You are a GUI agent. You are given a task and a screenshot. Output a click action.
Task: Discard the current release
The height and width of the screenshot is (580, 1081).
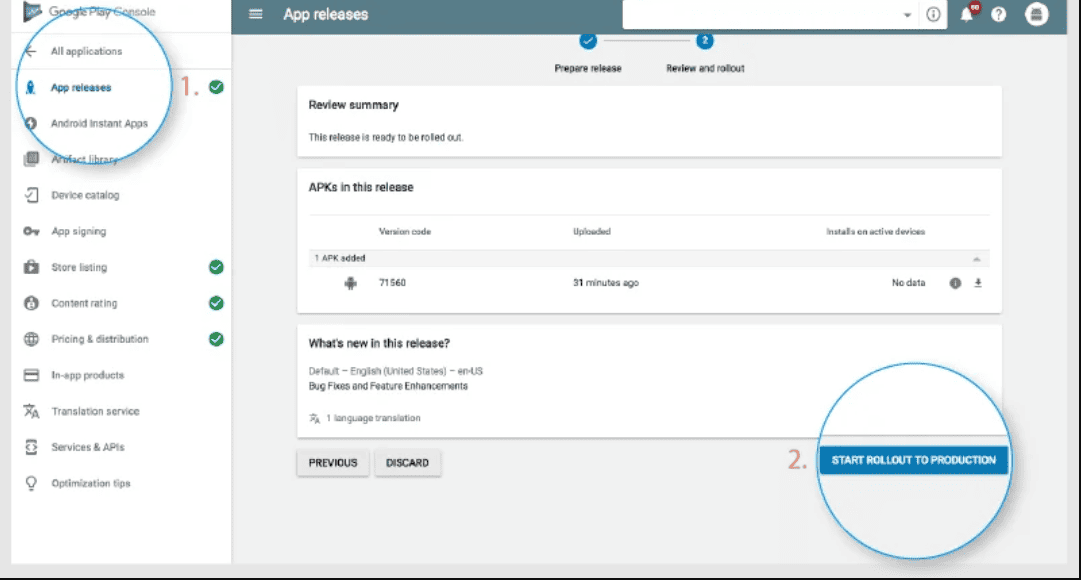coord(407,462)
